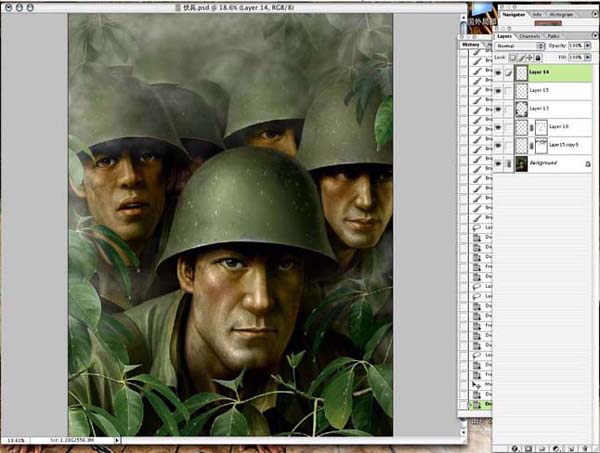Open the Fill slider arrow
This screenshot has width=600, height=453.
click(x=587, y=57)
